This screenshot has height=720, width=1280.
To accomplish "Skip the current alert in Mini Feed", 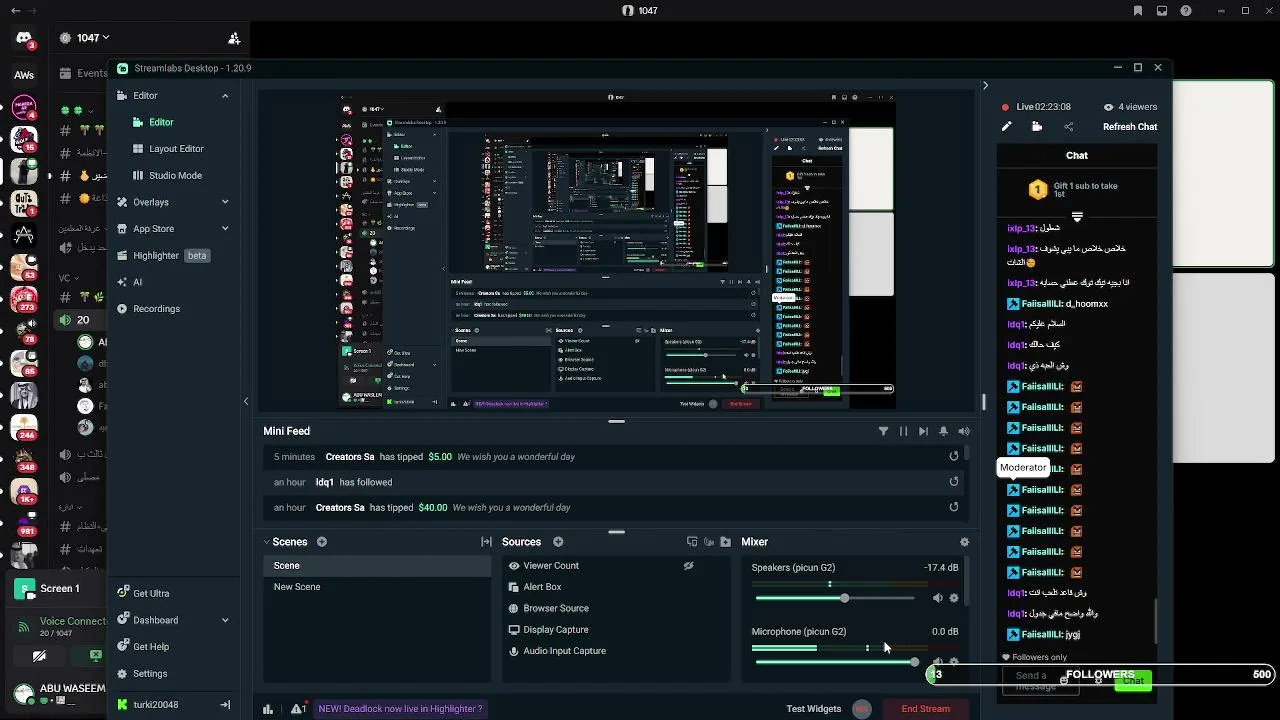I will click(923, 431).
